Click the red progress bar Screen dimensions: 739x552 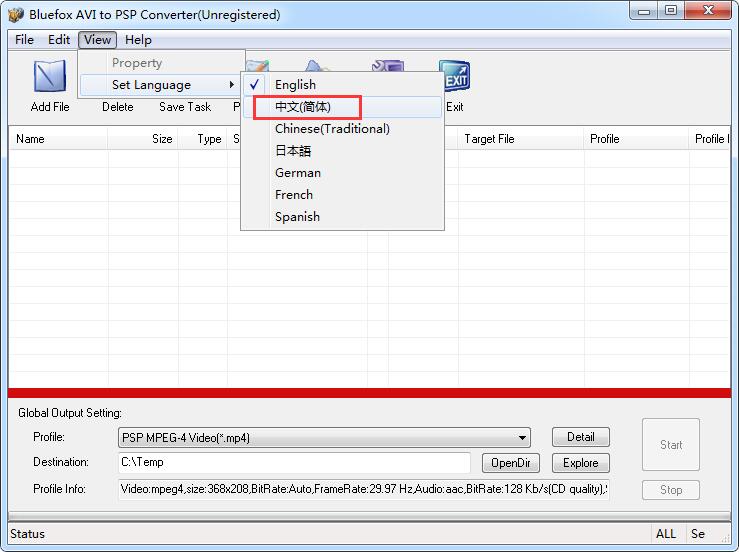370,393
